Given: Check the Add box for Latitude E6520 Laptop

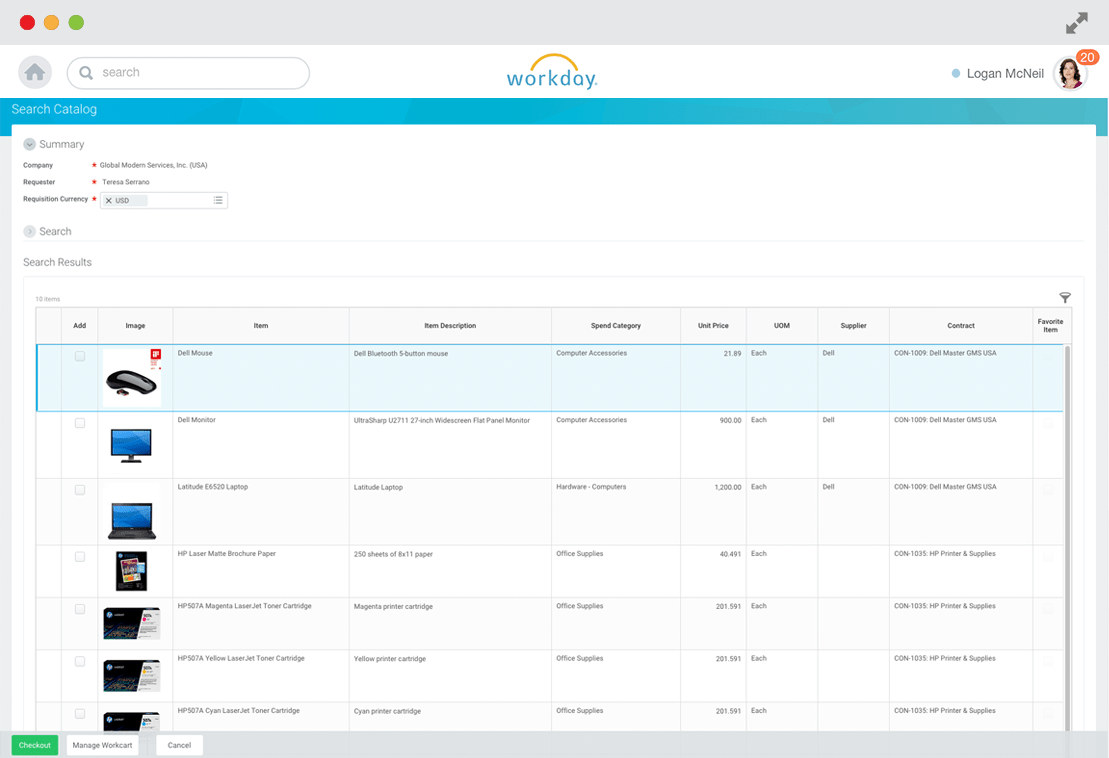Looking at the screenshot, I should 80,490.
